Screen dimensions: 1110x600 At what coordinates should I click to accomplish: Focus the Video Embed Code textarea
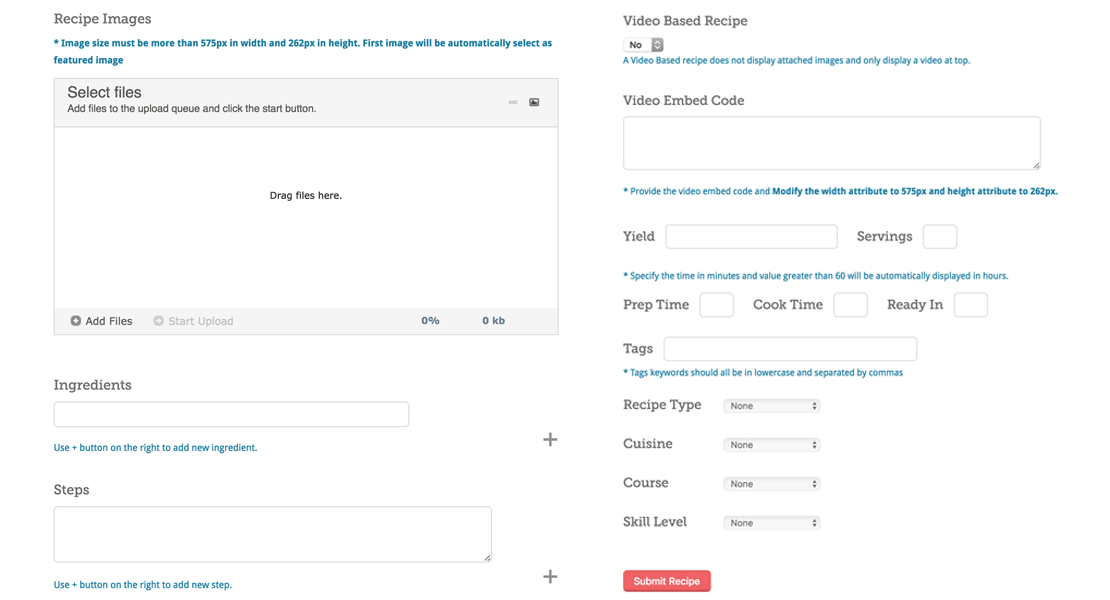point(832,143)
